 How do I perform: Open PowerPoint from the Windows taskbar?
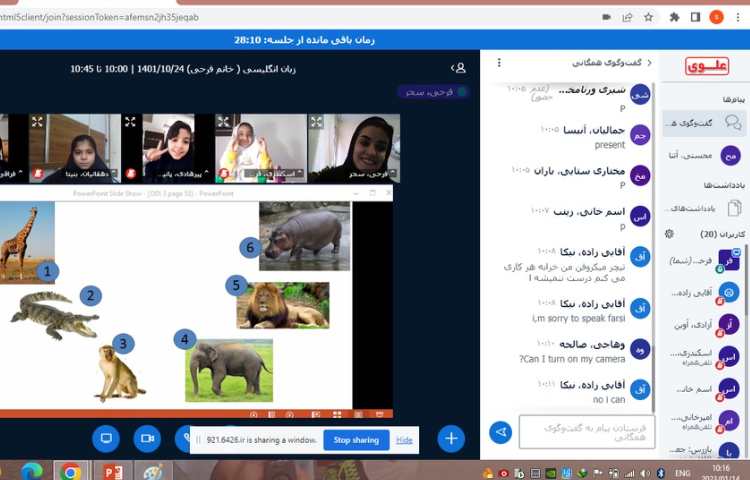pyautogui.click(x=112, y=470)
